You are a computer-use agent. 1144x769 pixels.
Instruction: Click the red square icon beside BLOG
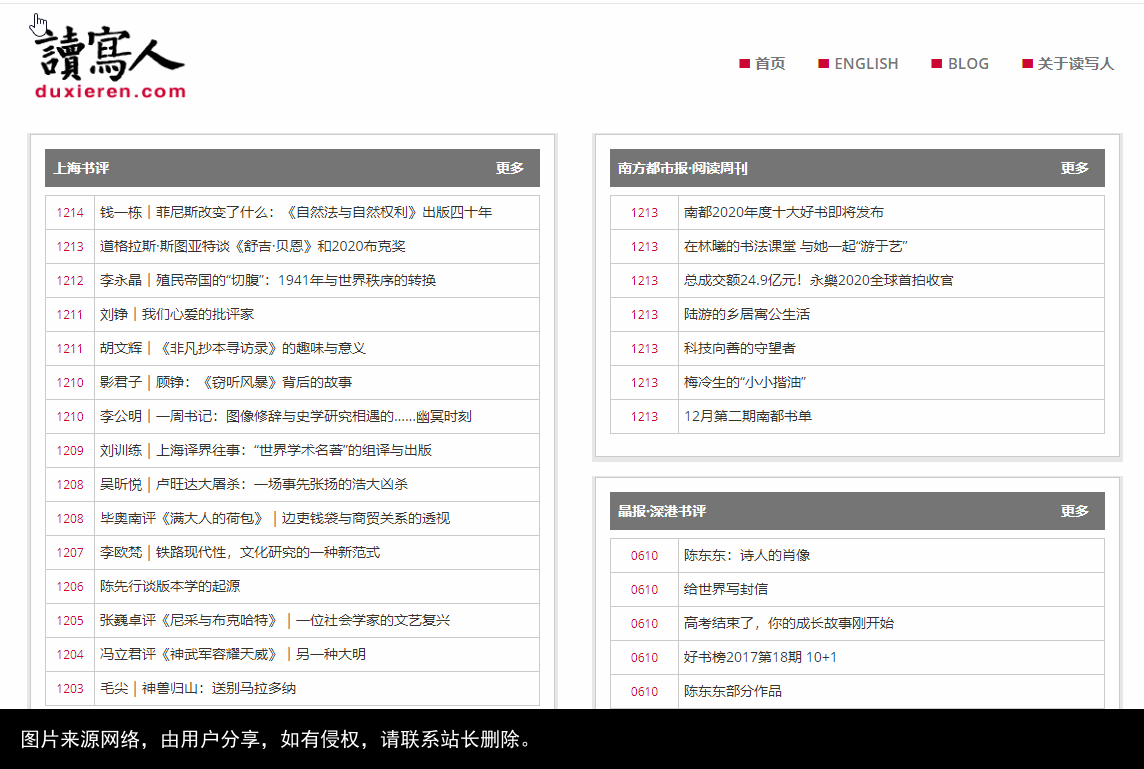point(936,63)
